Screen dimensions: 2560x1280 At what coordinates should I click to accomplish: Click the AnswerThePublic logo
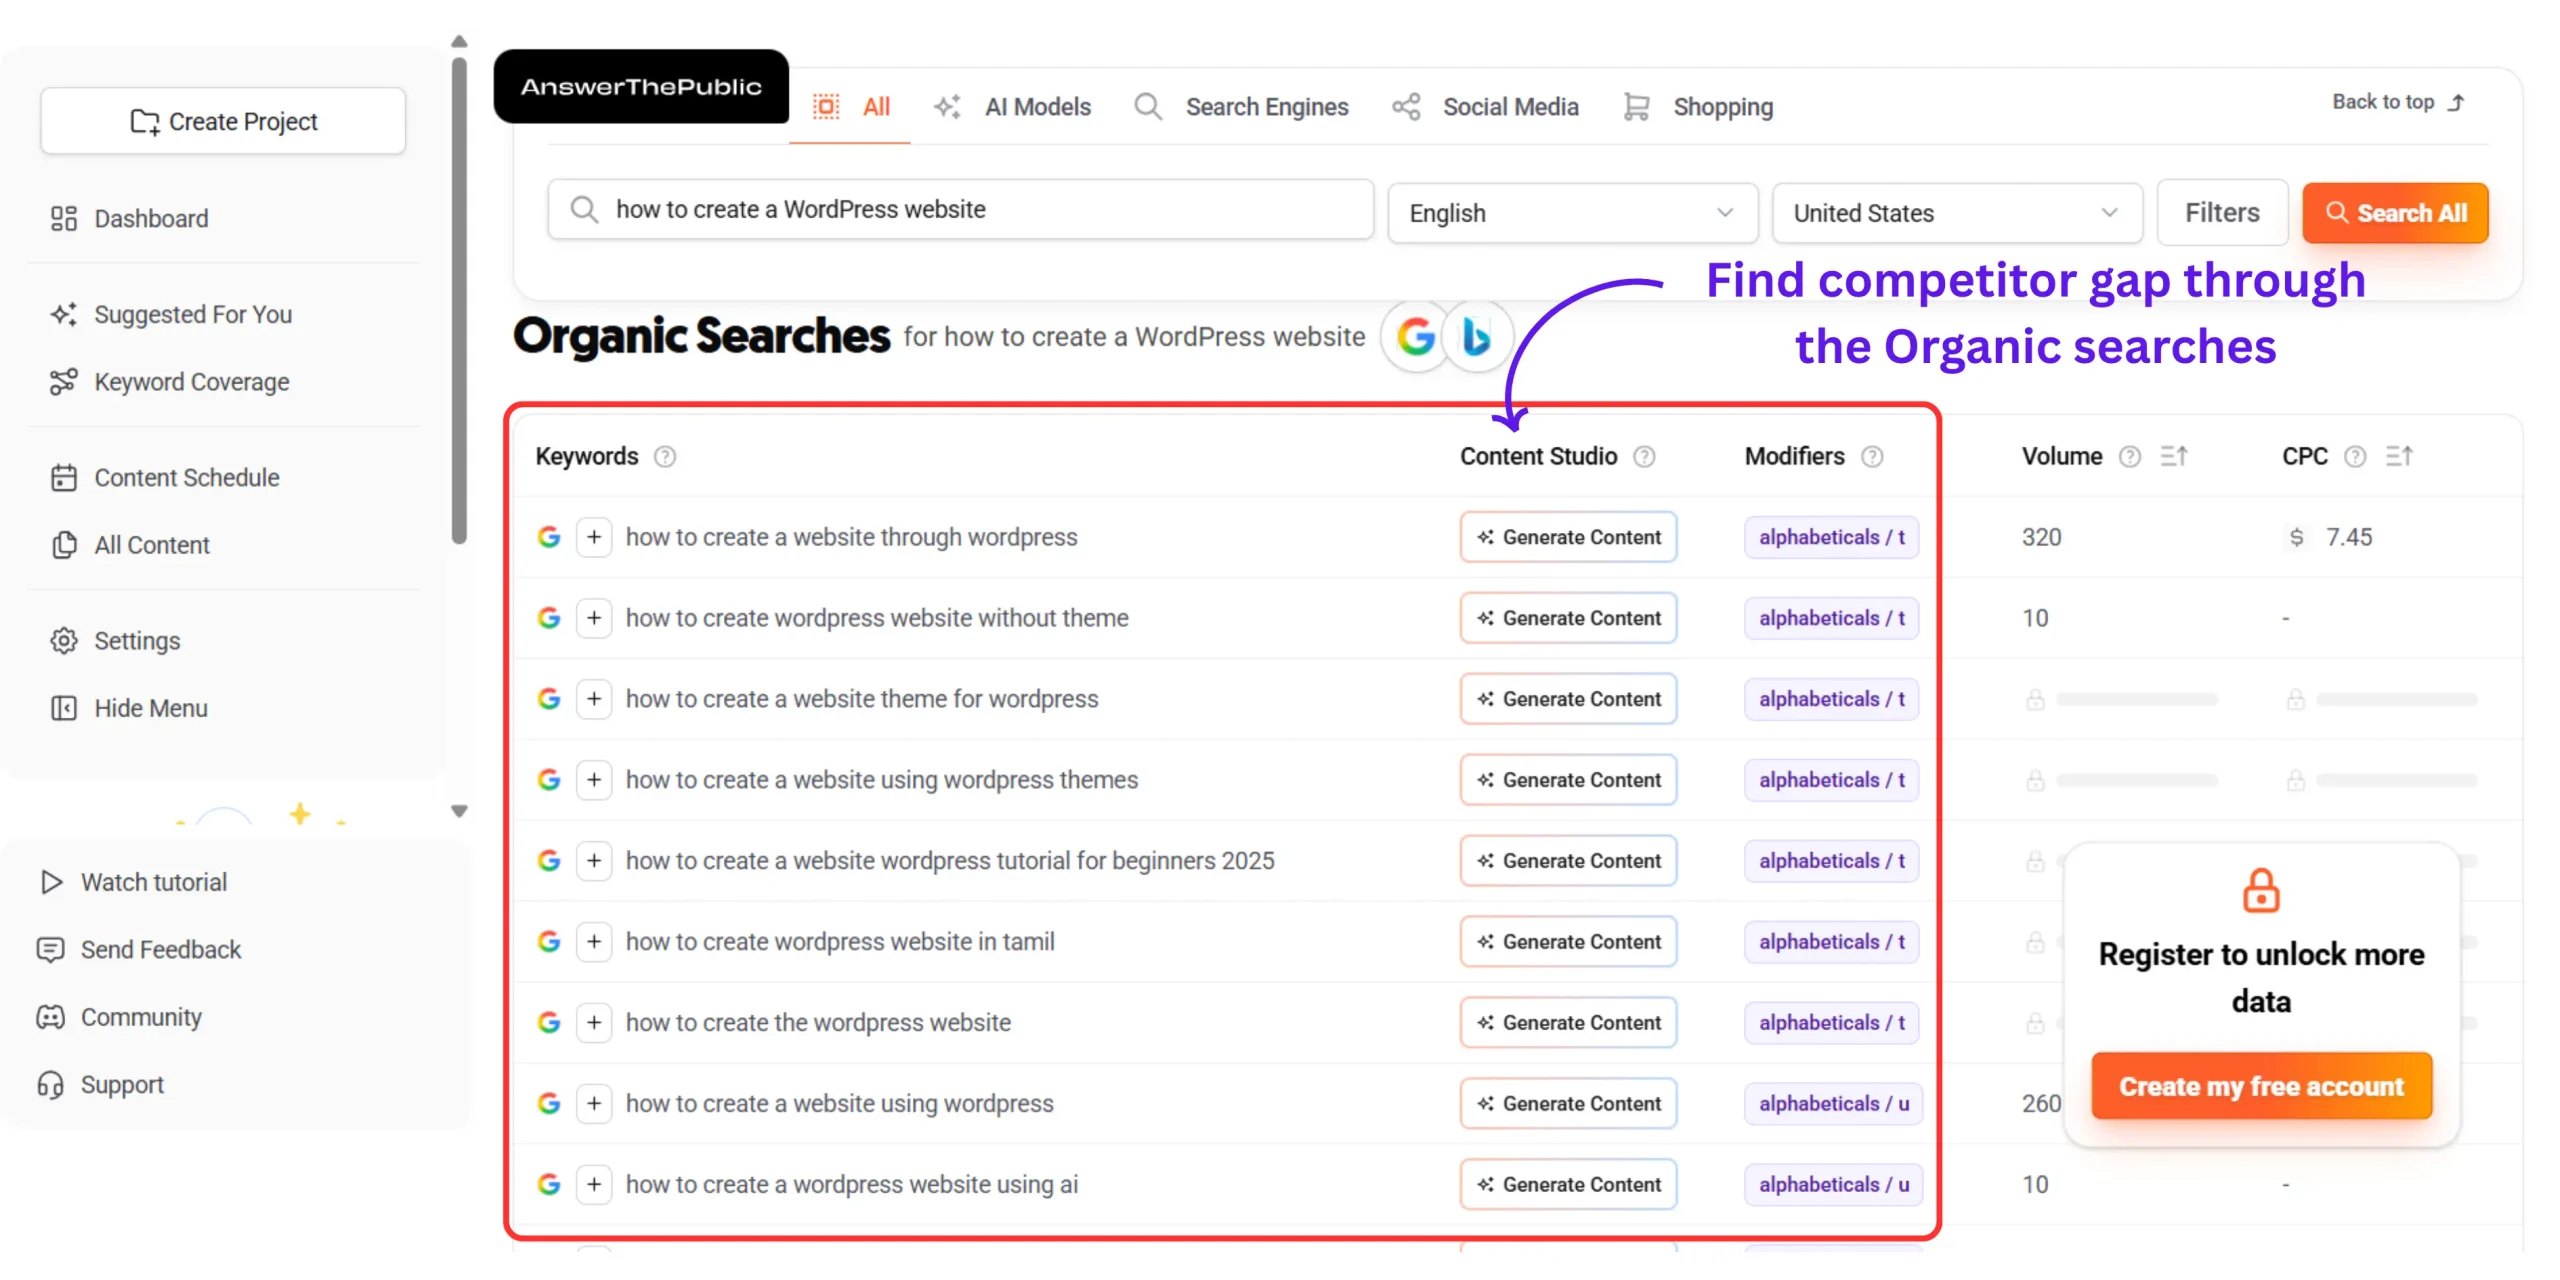point(641,86)
